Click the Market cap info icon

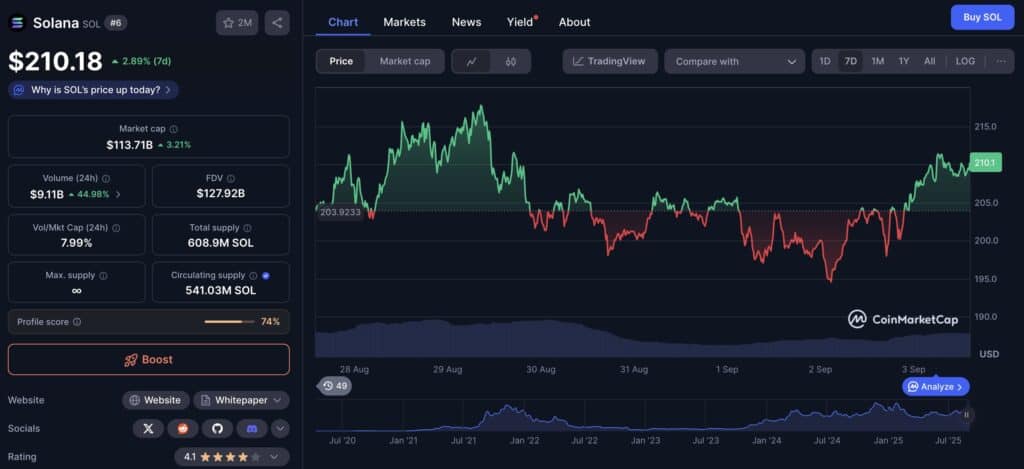174,129
